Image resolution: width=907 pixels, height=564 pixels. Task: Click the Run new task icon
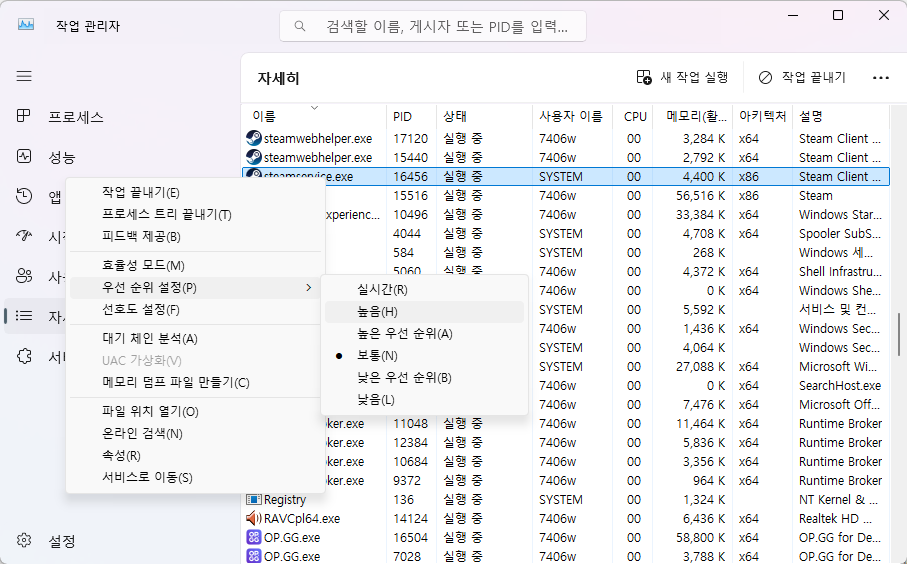(644, 77)
